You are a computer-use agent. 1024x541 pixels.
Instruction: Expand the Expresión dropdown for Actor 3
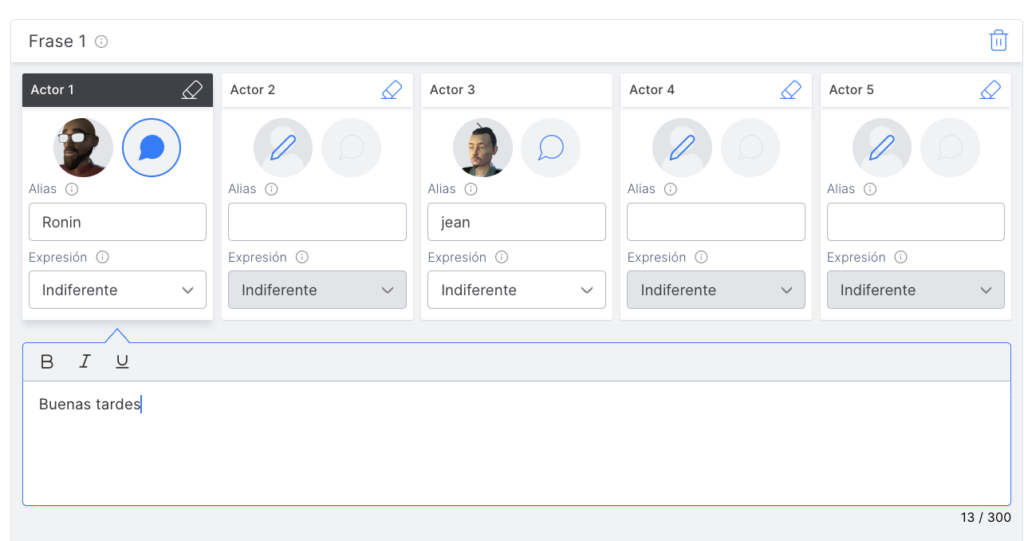click(516, 290)
